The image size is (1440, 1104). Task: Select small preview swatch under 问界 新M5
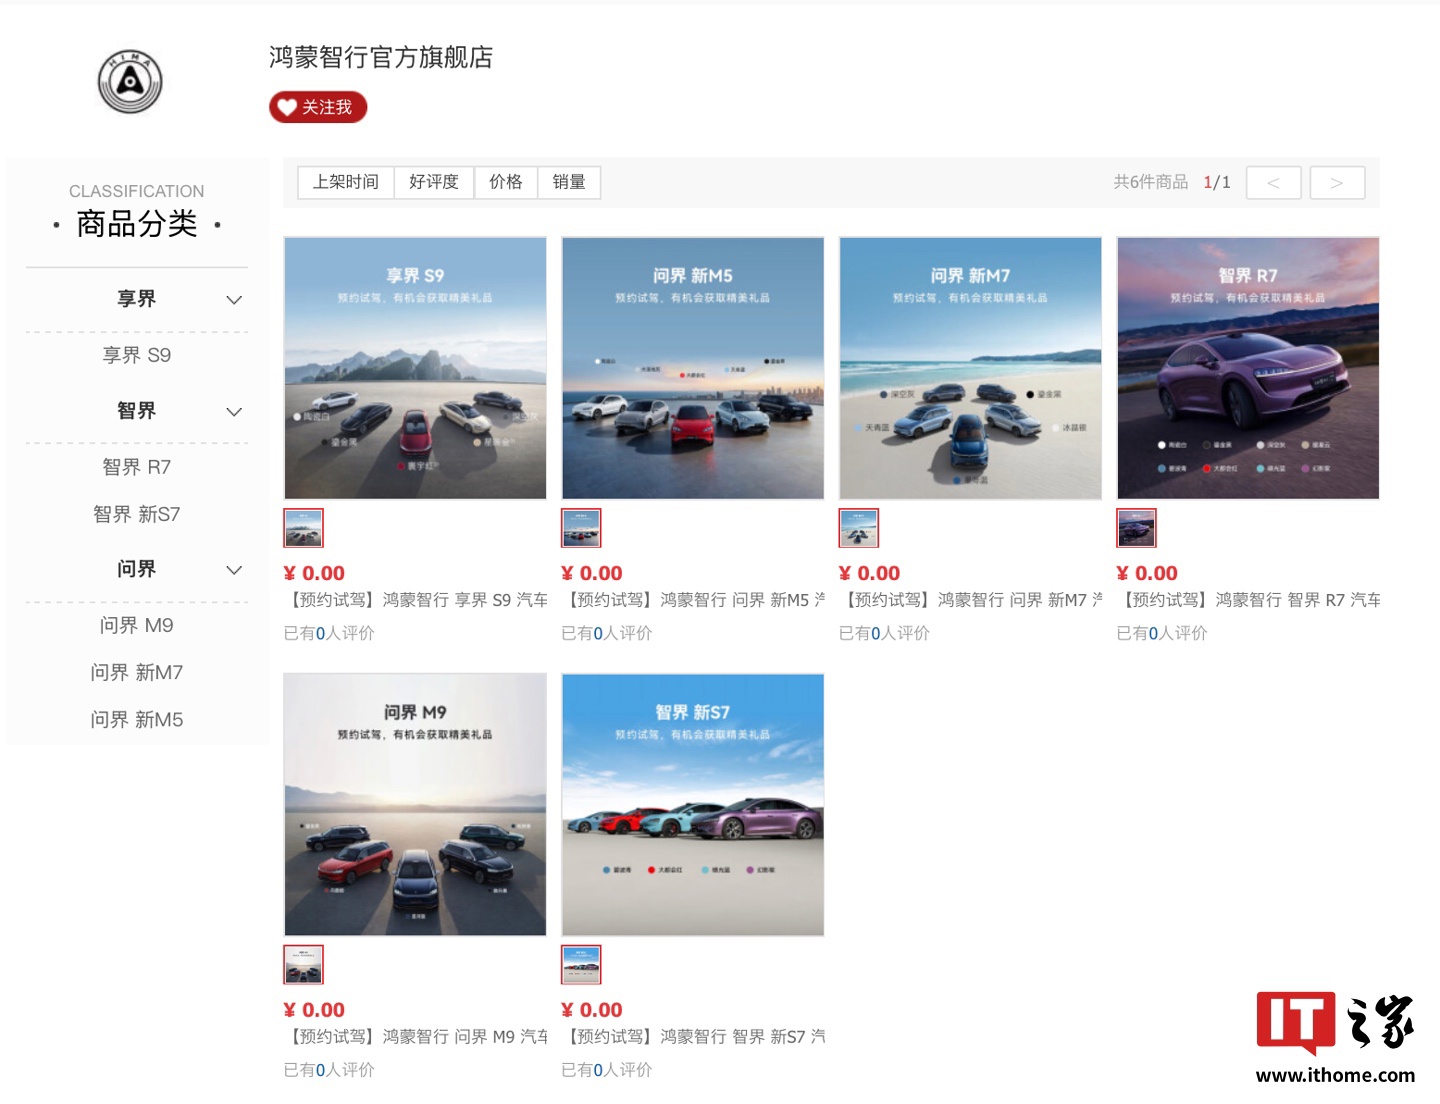pos(582,528)
